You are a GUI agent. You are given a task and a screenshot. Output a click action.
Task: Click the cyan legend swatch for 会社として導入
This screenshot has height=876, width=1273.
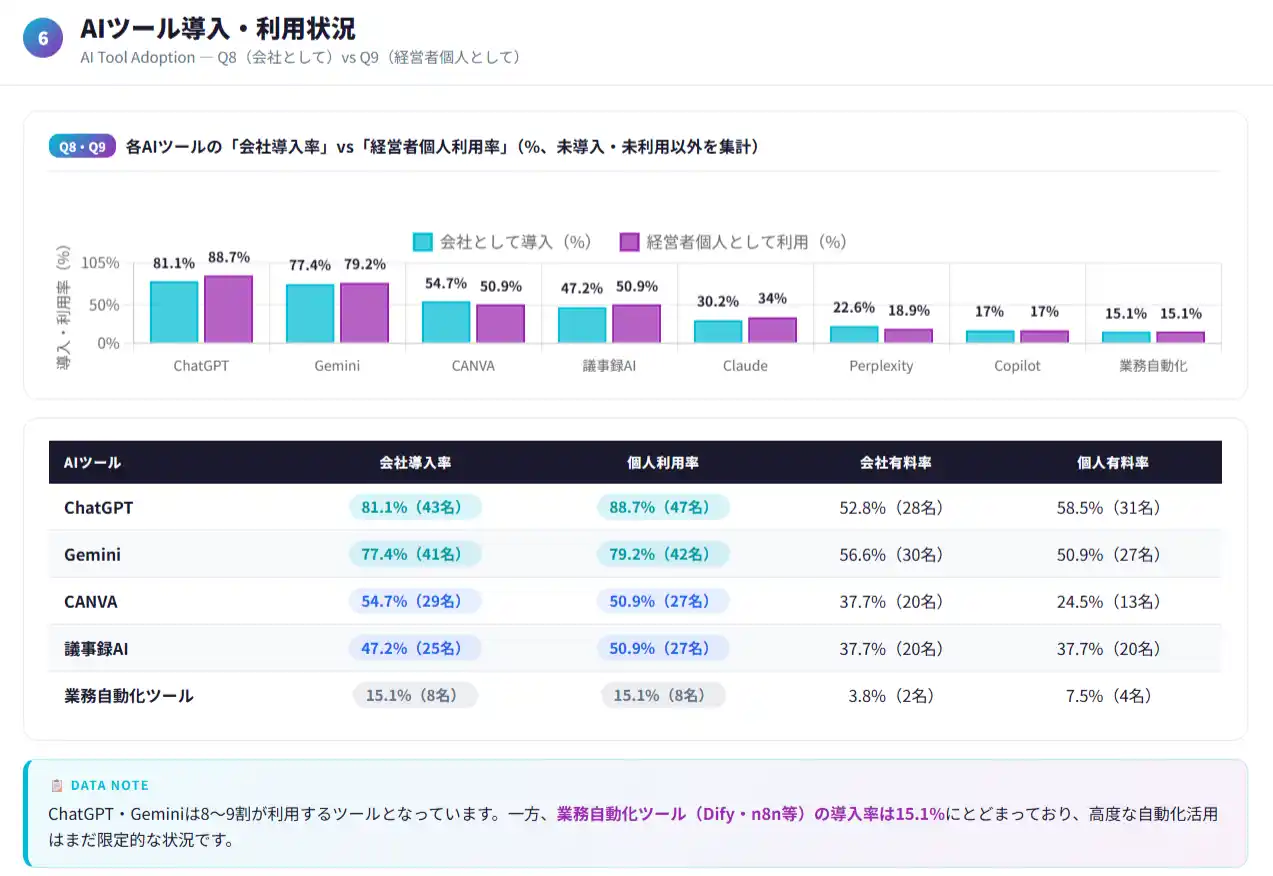423,242
